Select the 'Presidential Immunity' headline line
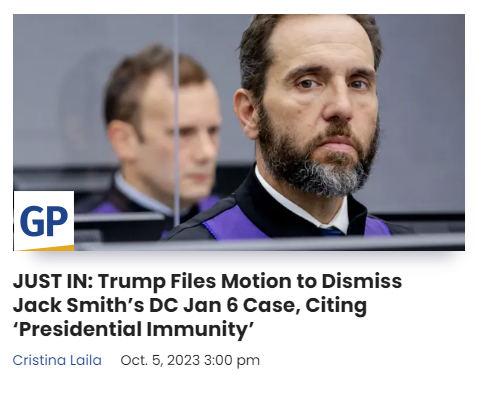Viewport: 484px width, 400px height. [133, 329]
